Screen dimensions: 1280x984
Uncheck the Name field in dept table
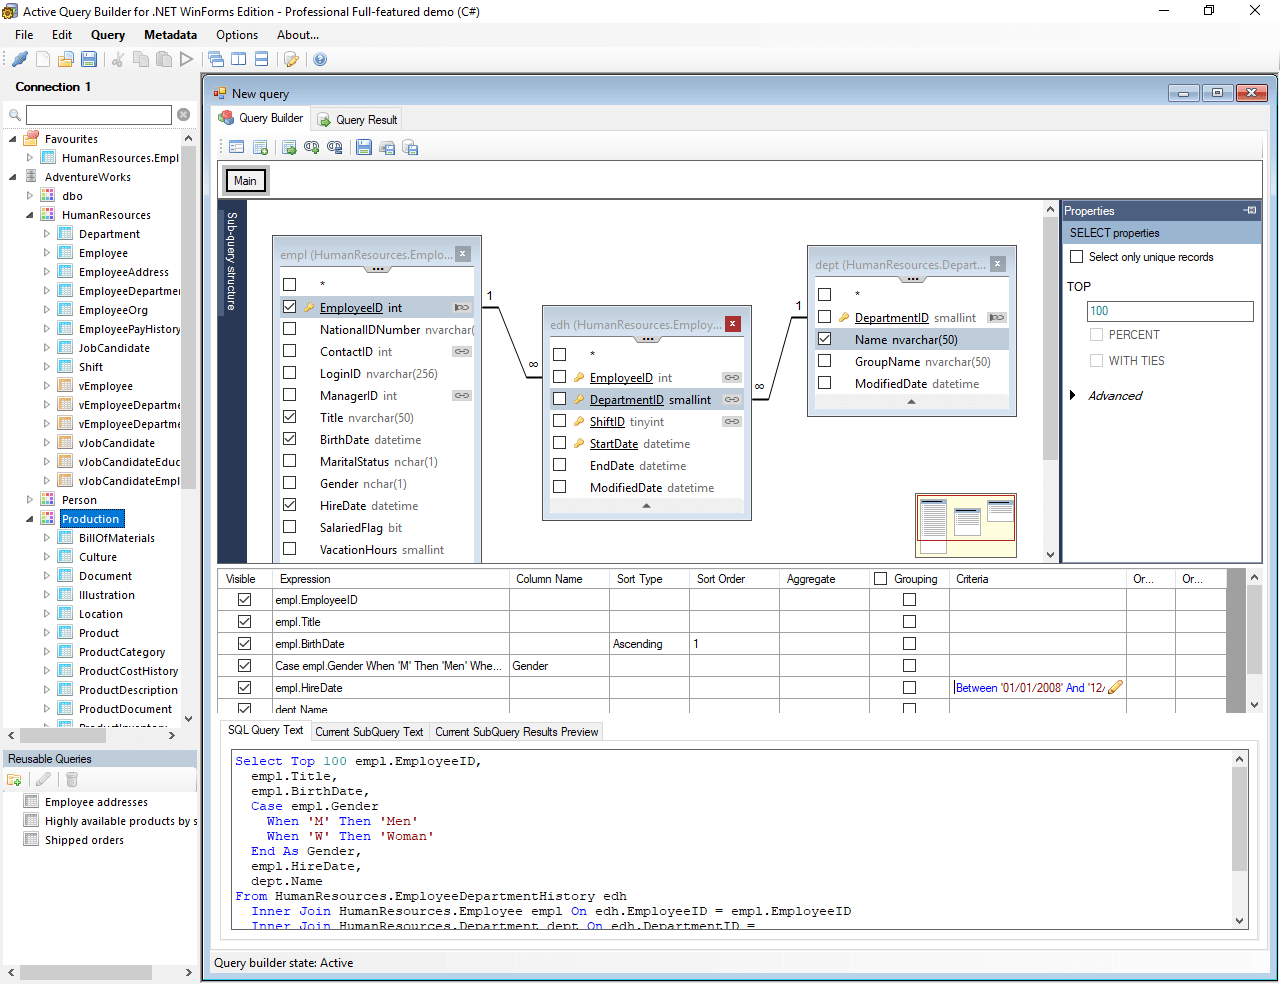(825, 339)
